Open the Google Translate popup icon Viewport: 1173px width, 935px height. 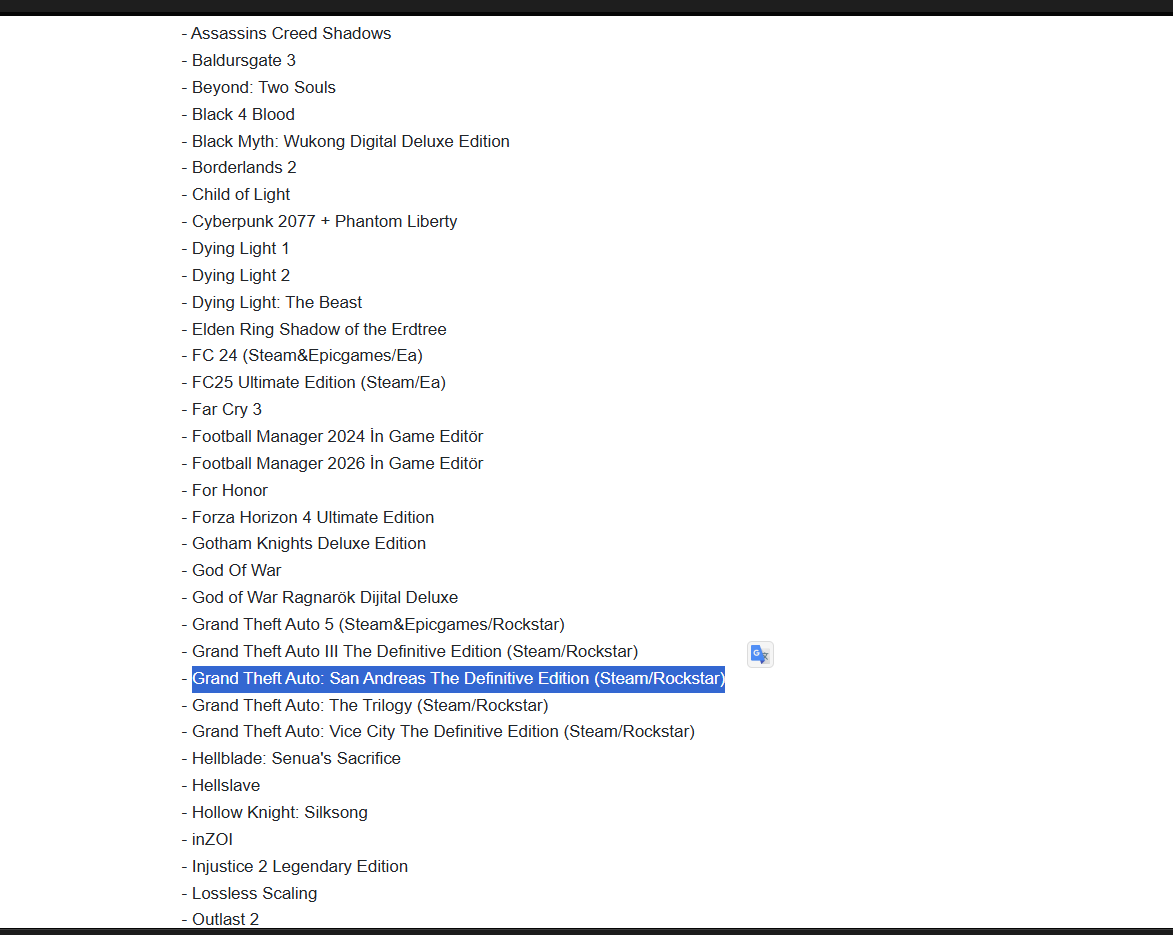760,654
